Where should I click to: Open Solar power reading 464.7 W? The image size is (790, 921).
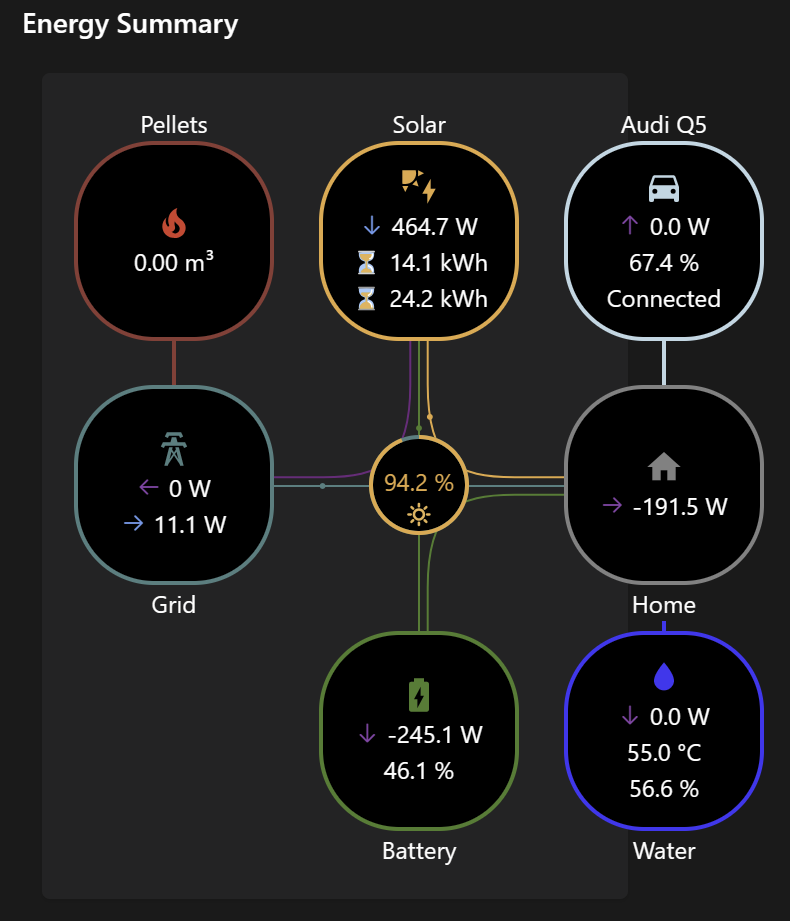pyautogui.click(x=432, y=226)
